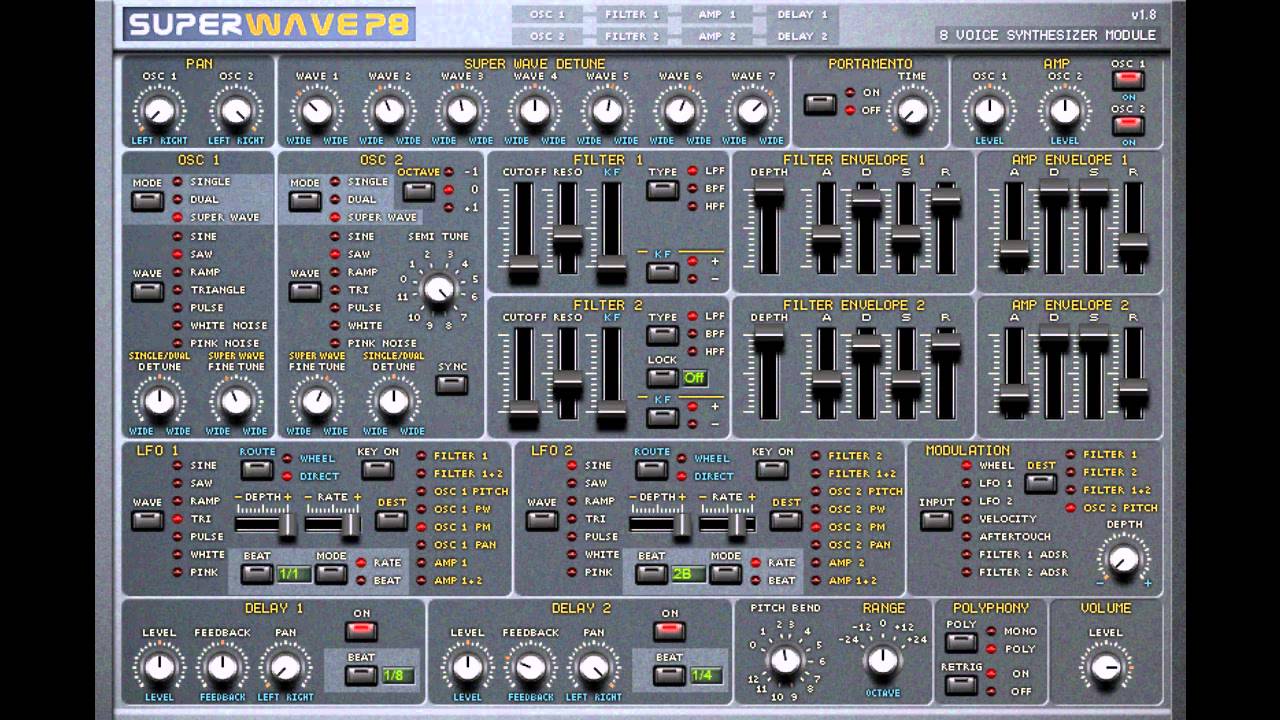Toggle the Portamento on/off switch

[x=820, y=104]
